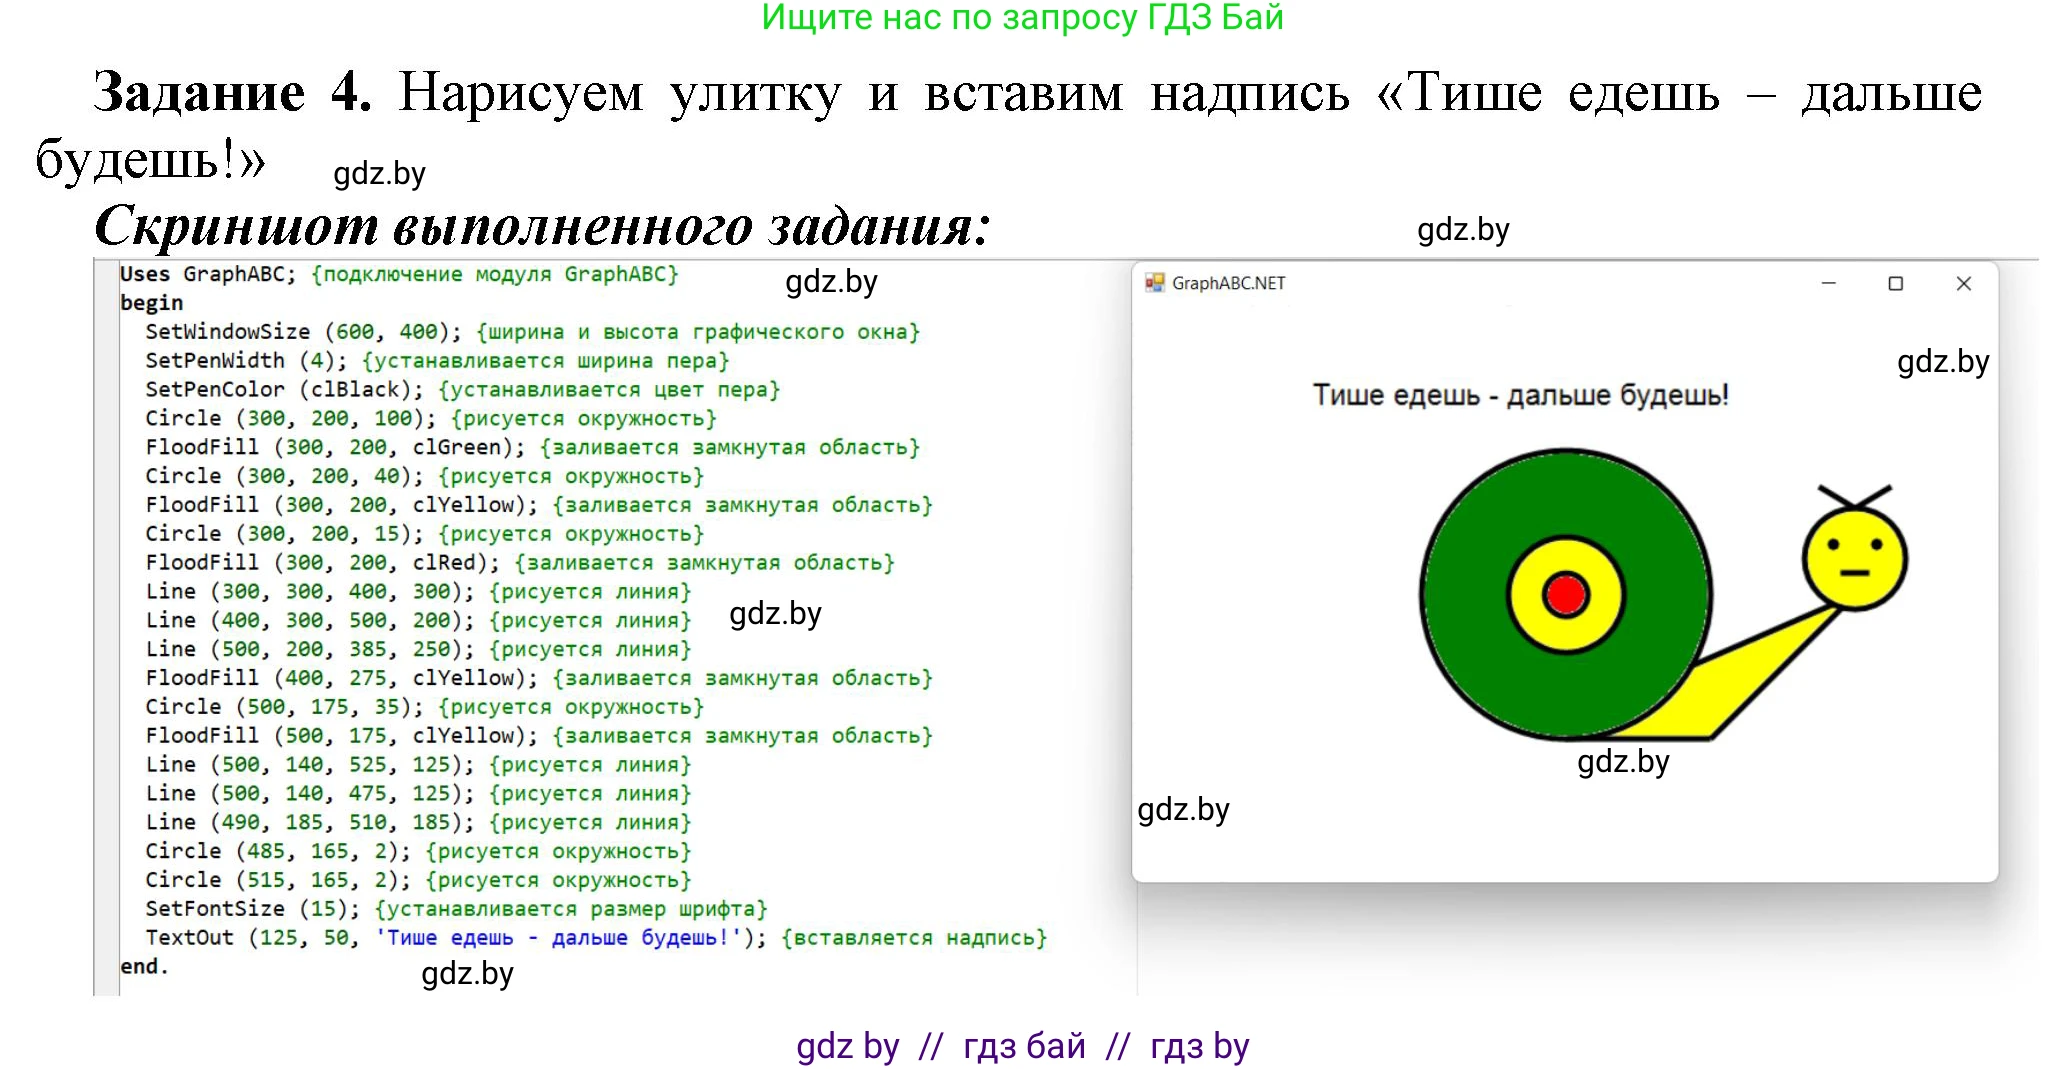
Task: Click the heading Задание 4
Action: click(x=230, y=92)
